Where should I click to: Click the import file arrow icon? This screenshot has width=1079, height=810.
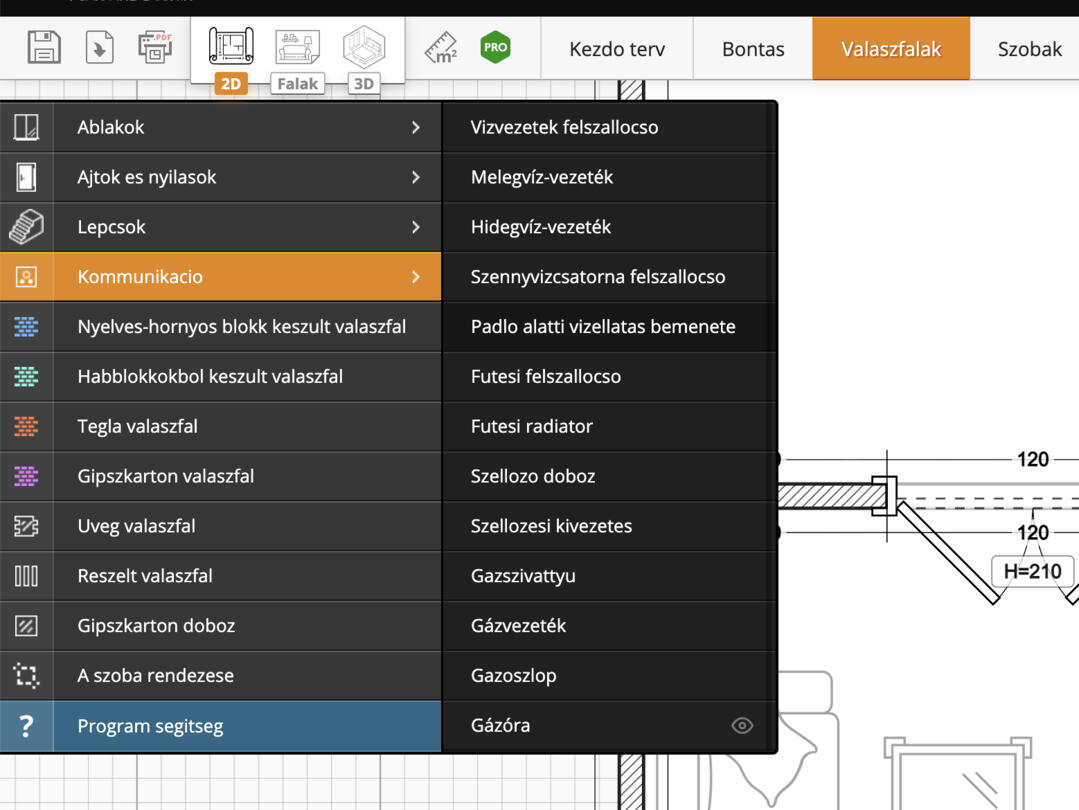pyautogui.click(x=100, y=47)
